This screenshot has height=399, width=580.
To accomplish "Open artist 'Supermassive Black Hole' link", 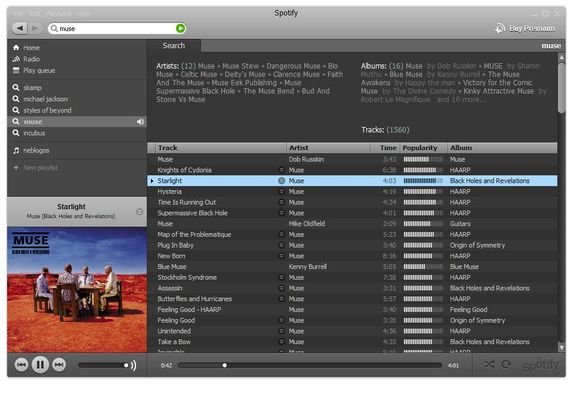I will tap(195, 91).
